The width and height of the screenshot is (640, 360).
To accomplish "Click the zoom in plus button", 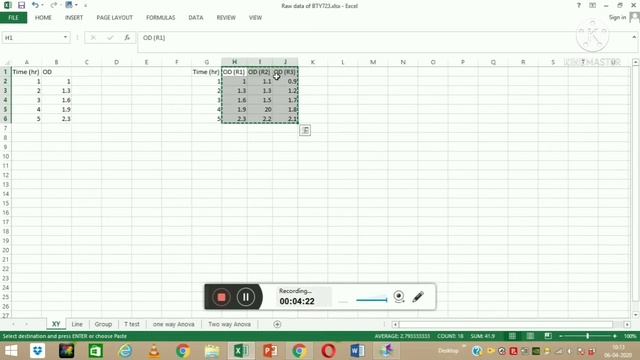I will click(x=615, y=336).
